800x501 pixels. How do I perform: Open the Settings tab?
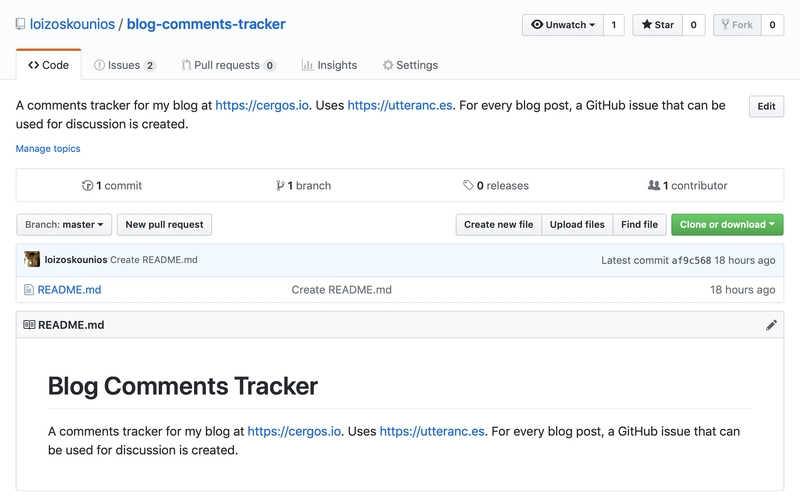click(410, 65)
